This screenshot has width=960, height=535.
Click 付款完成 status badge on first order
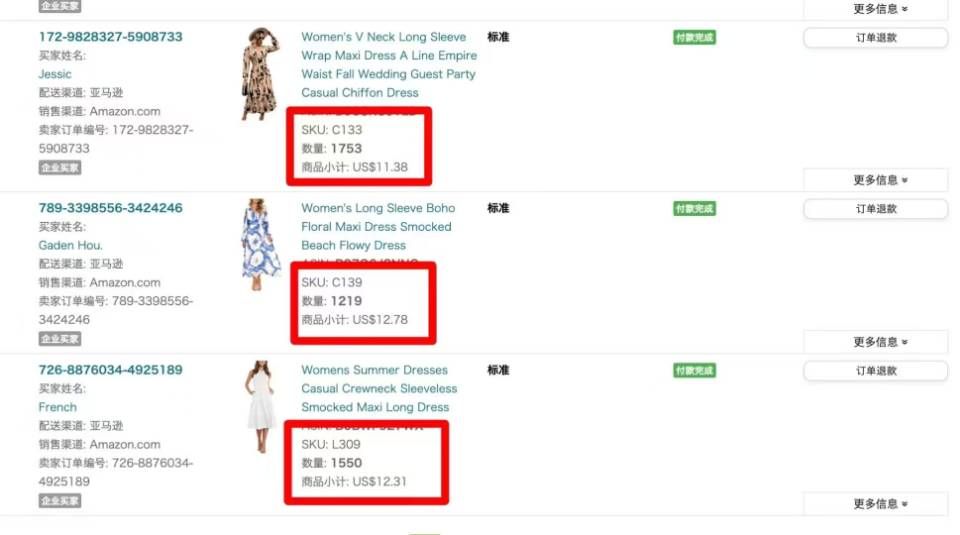[694, 37]
